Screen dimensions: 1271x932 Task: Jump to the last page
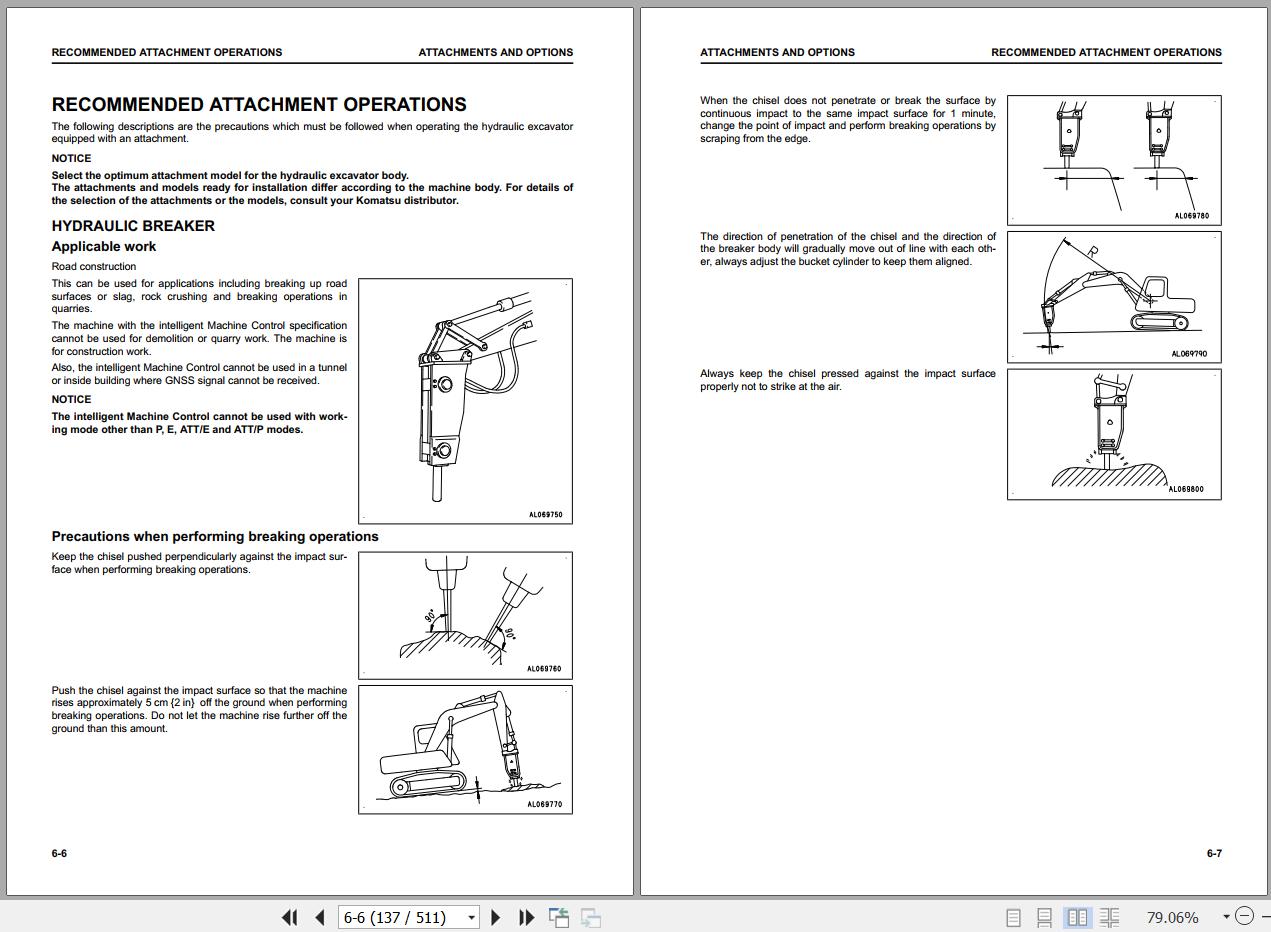526,917
